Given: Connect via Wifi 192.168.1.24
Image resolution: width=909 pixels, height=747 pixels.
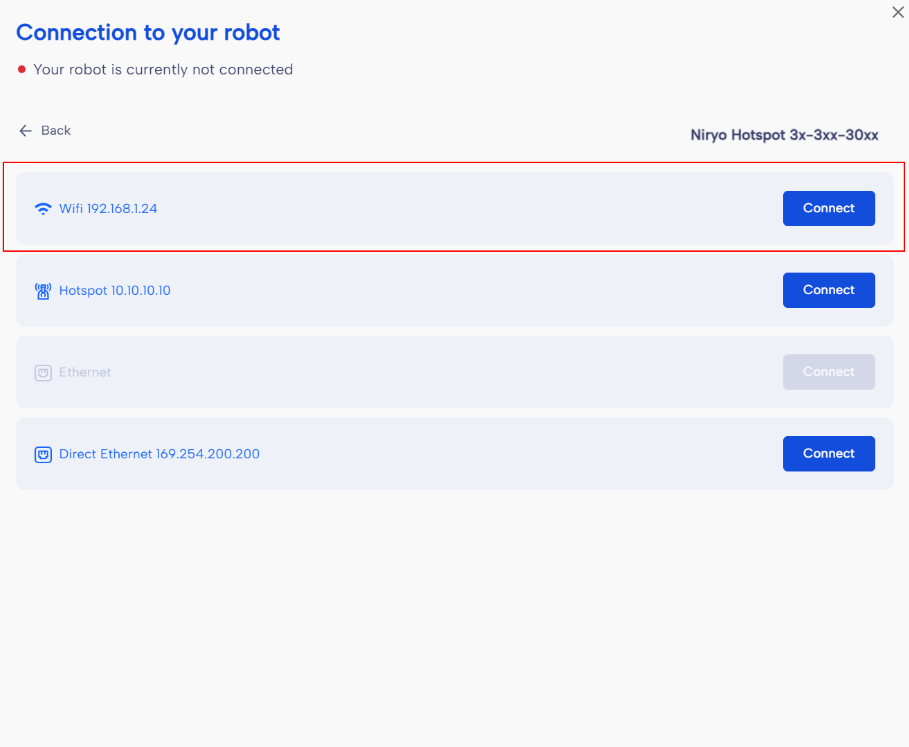Looking at the screenshot, I should [828, 208].
